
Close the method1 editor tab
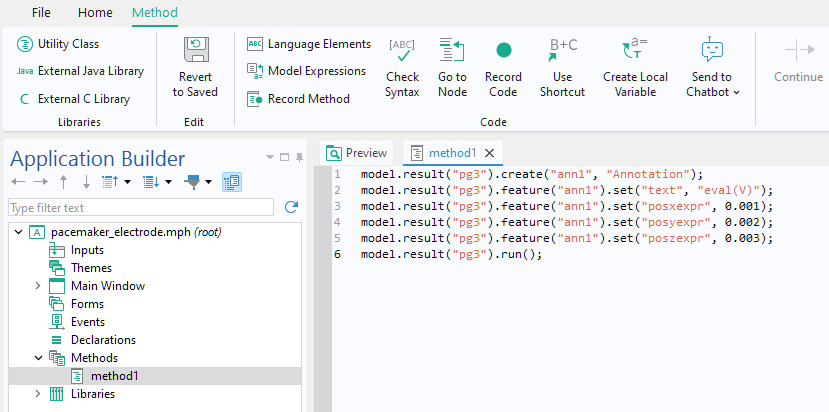click(489, 153)
